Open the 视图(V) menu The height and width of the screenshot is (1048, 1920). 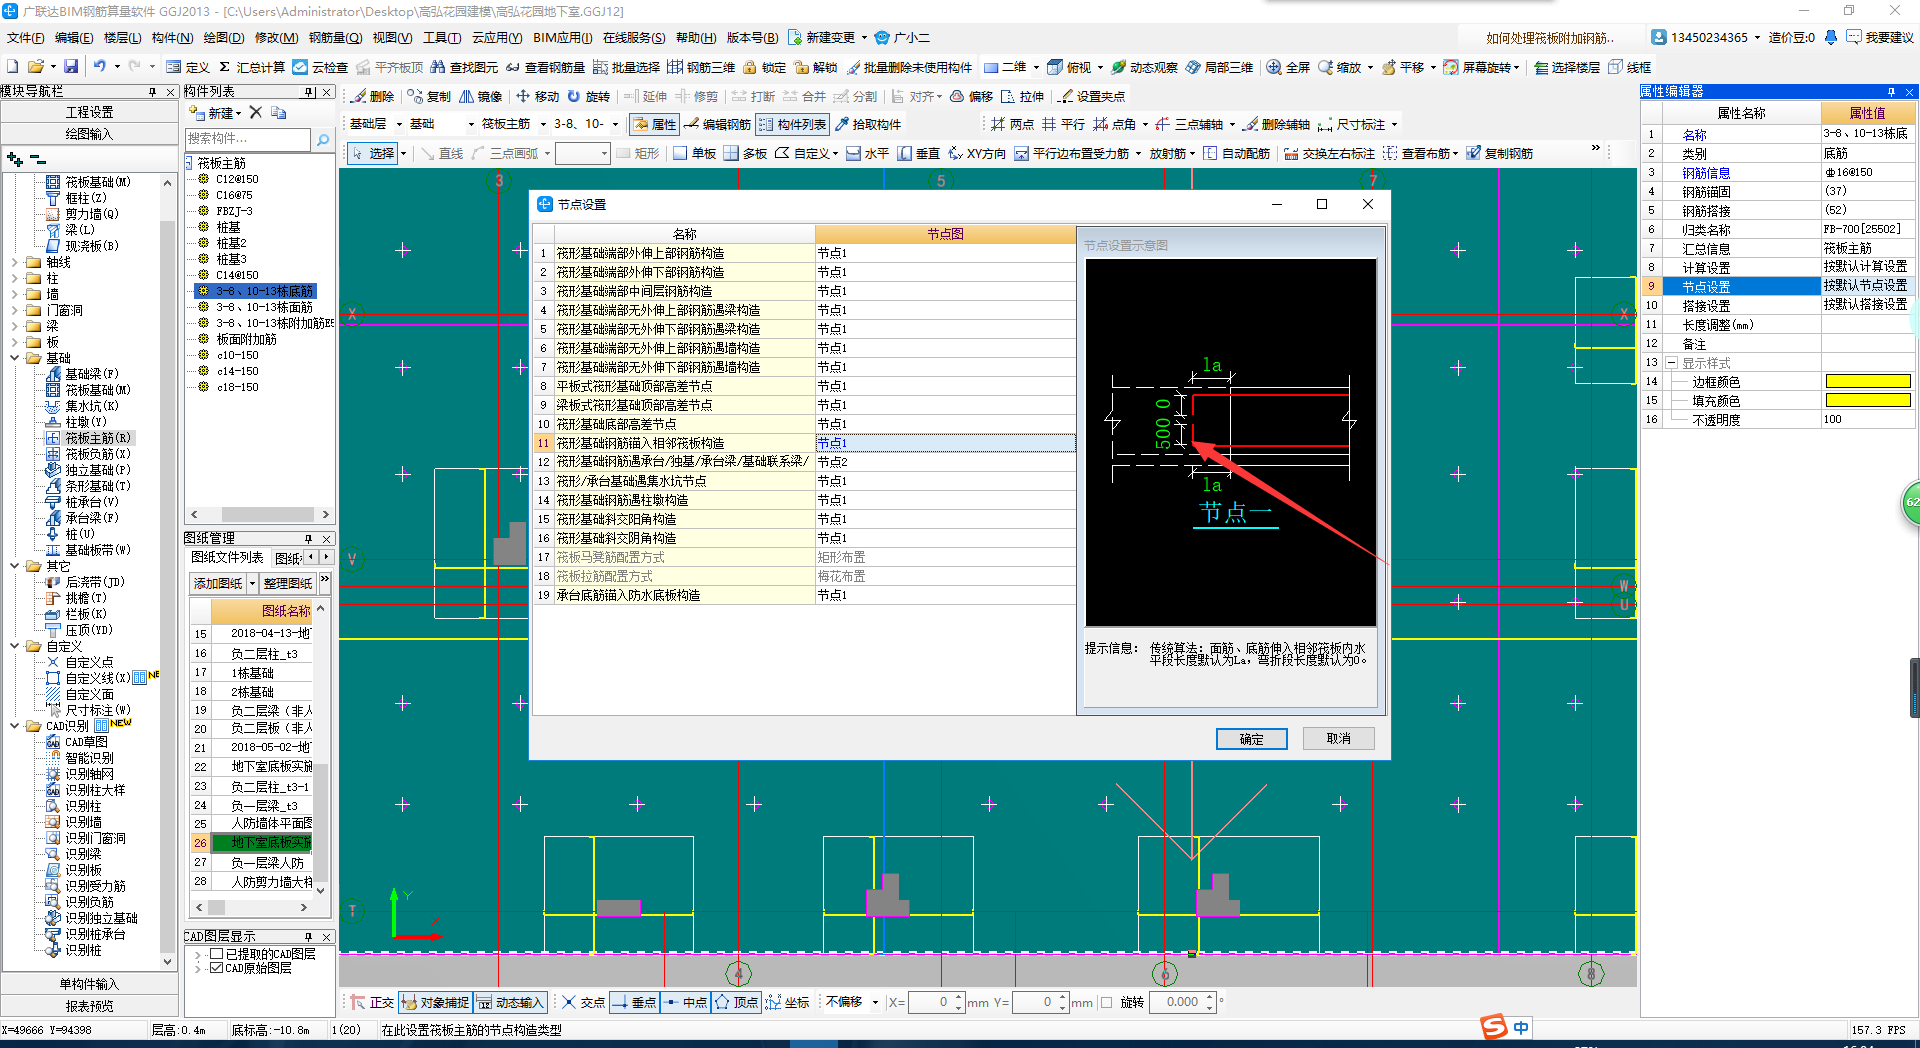[392, 38]
